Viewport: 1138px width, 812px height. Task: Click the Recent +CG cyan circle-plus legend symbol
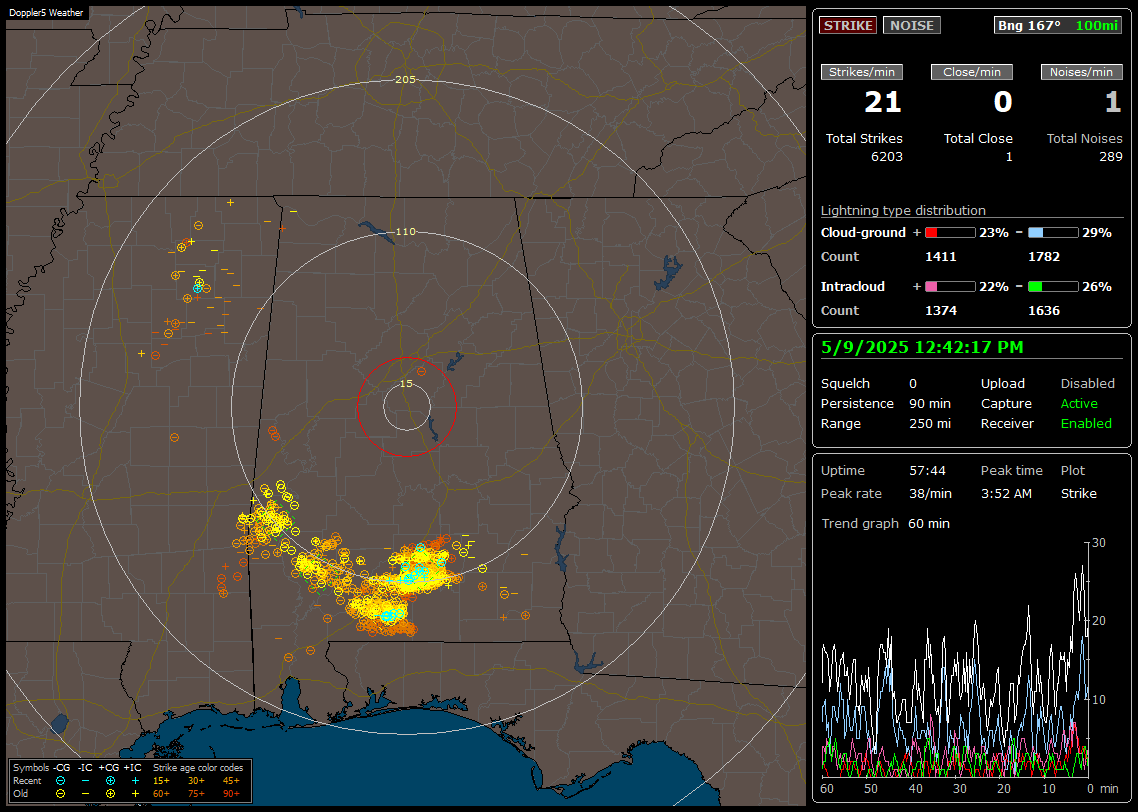(110, 781)
